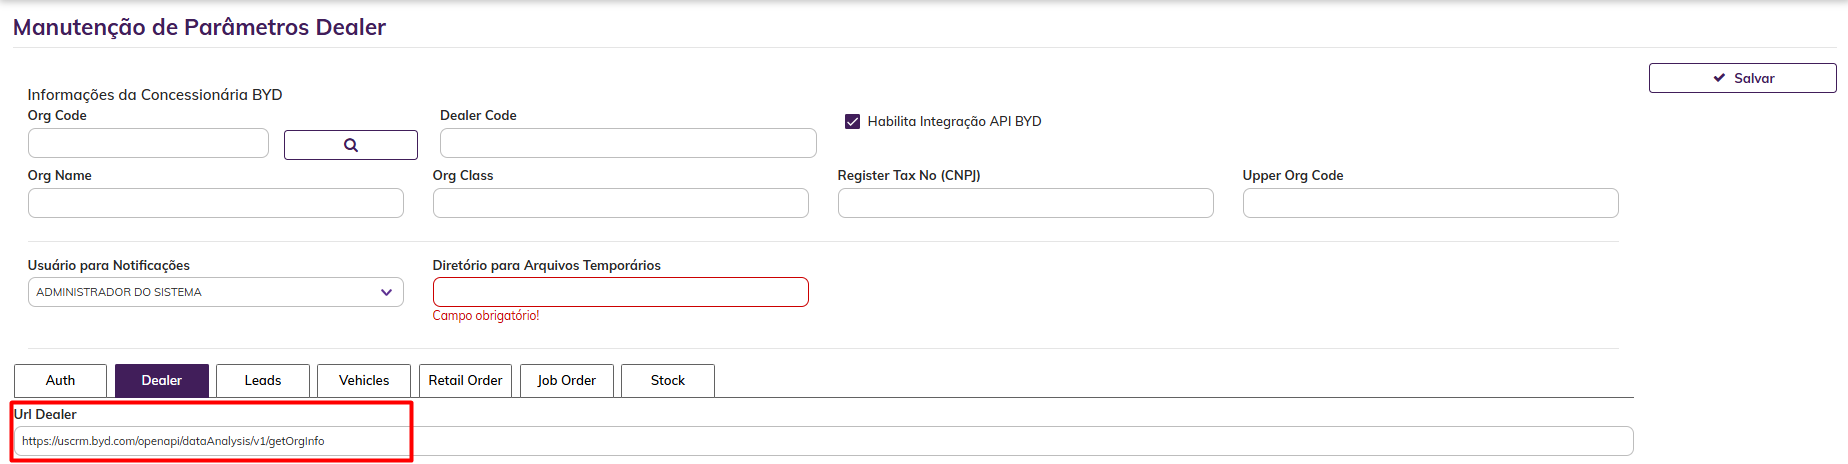The height and width of the screenshot is (464, 1848).
Task: Go to the Vehicles tab
Action: pyautogui.click(x=364, y=381)
